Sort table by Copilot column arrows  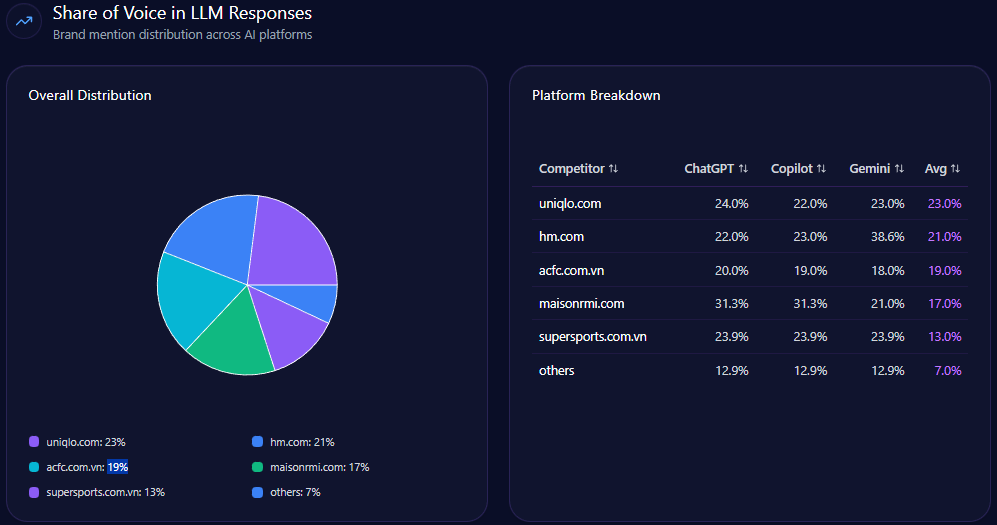point(821,169)
